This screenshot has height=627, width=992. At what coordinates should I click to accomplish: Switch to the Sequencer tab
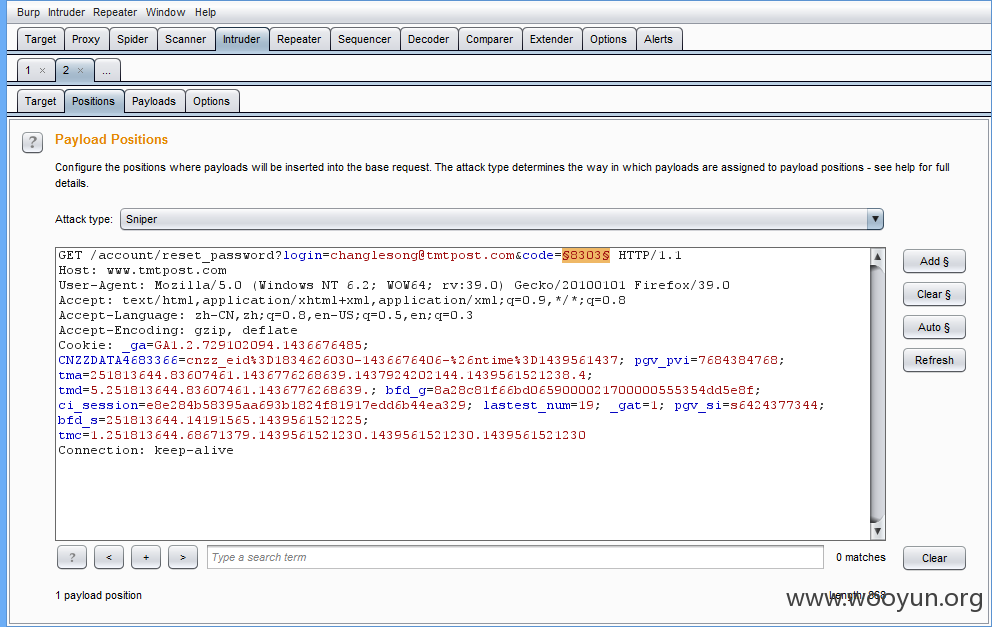364,39
